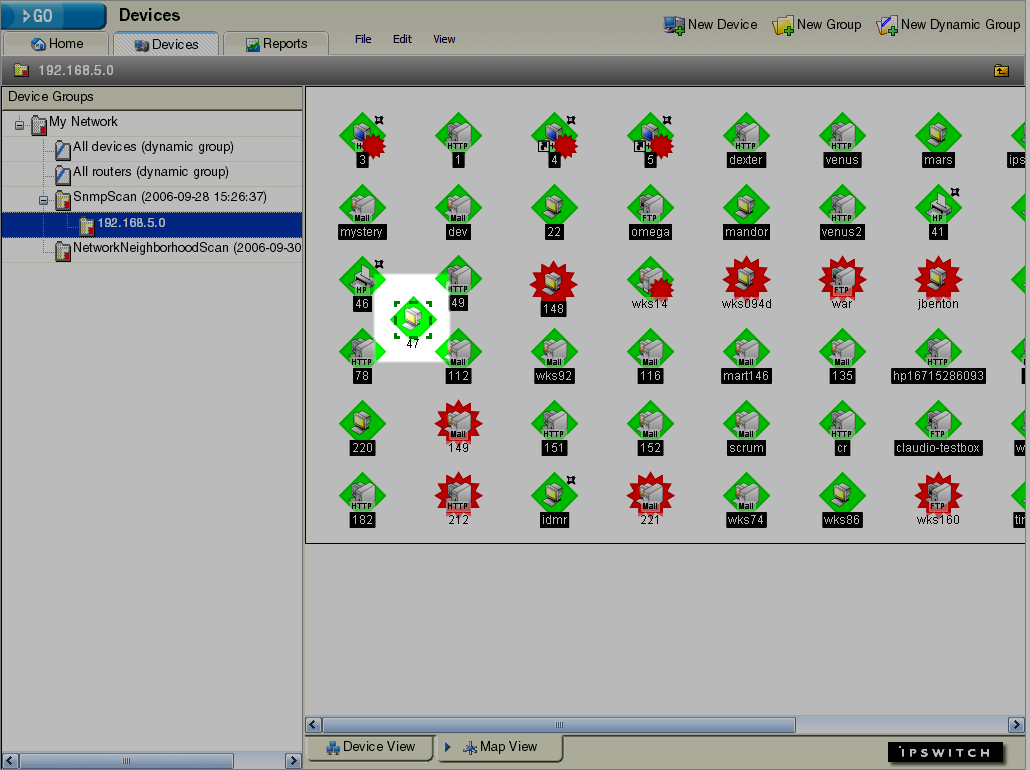Click the Device Groups panel header
The height and width of the screenshot is (770, 1030).
click(152, 97)
